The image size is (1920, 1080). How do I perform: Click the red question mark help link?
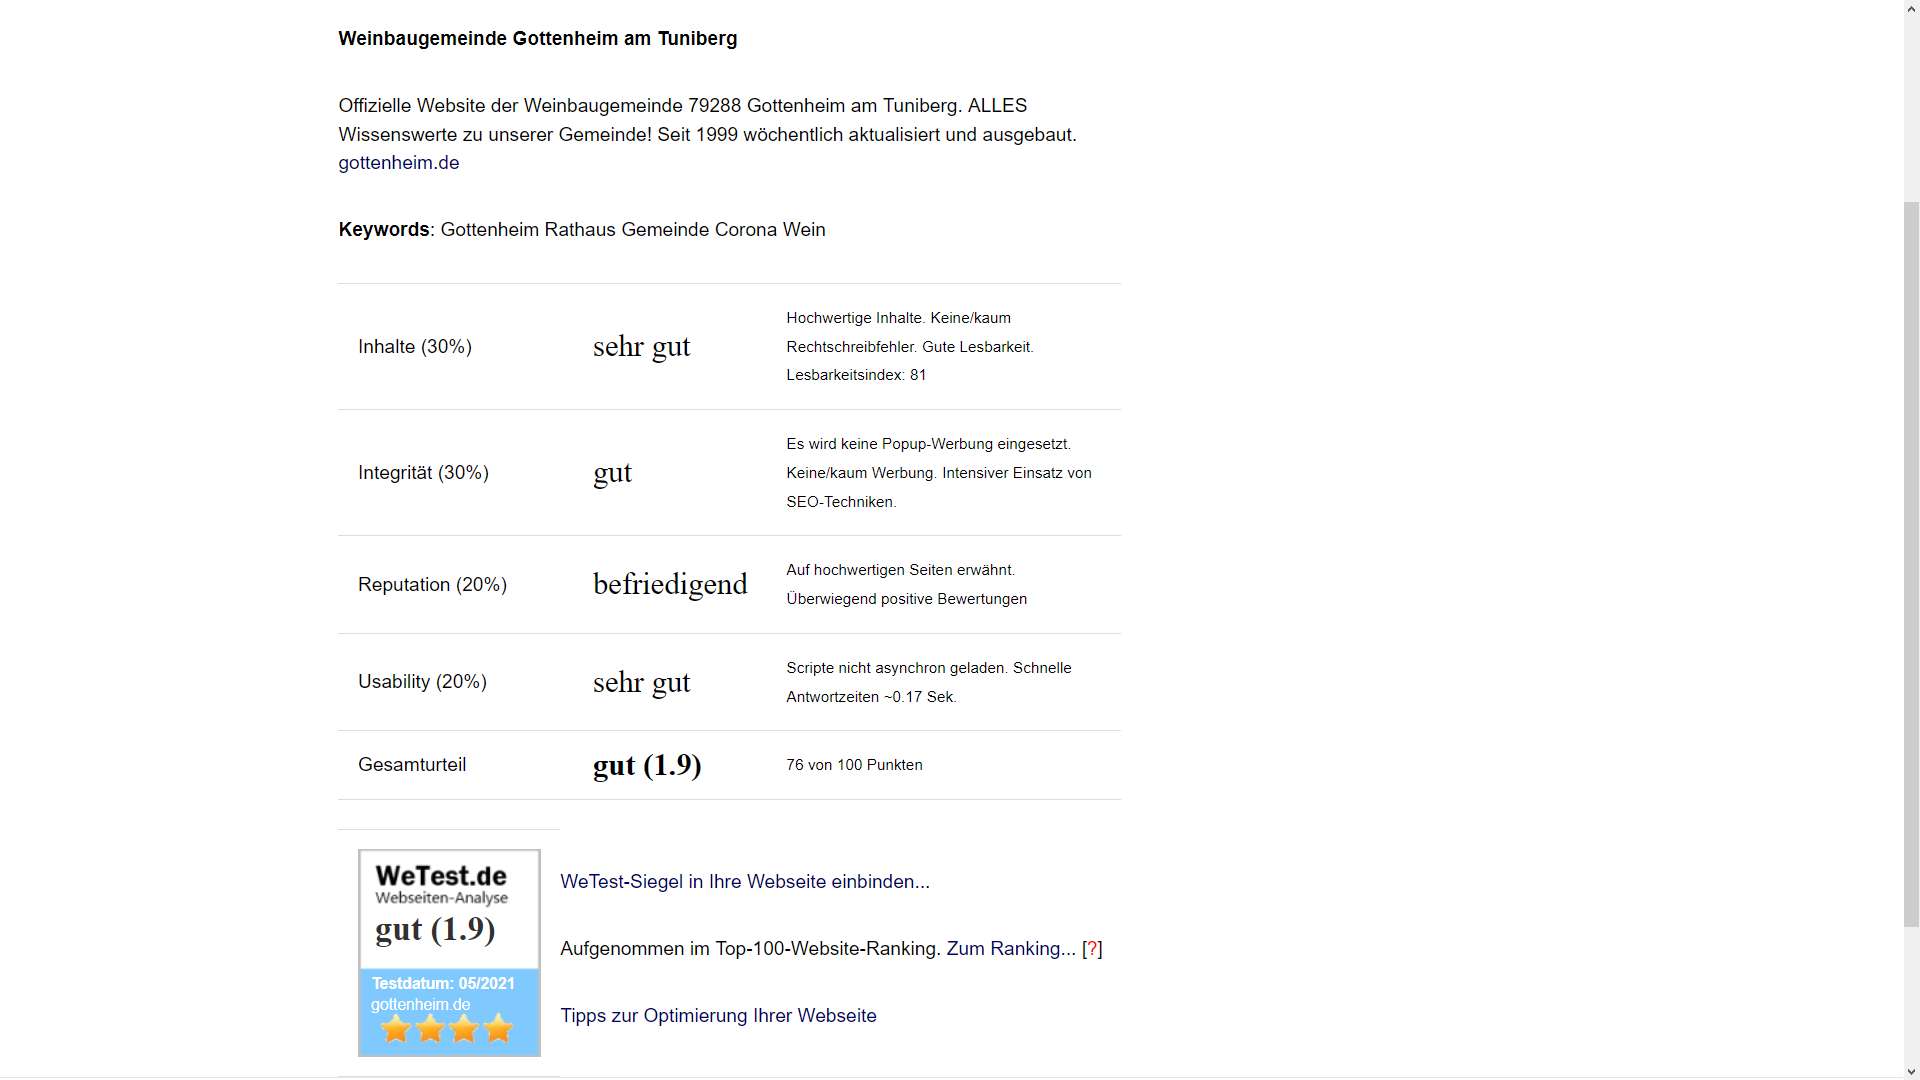(1092, 949)
